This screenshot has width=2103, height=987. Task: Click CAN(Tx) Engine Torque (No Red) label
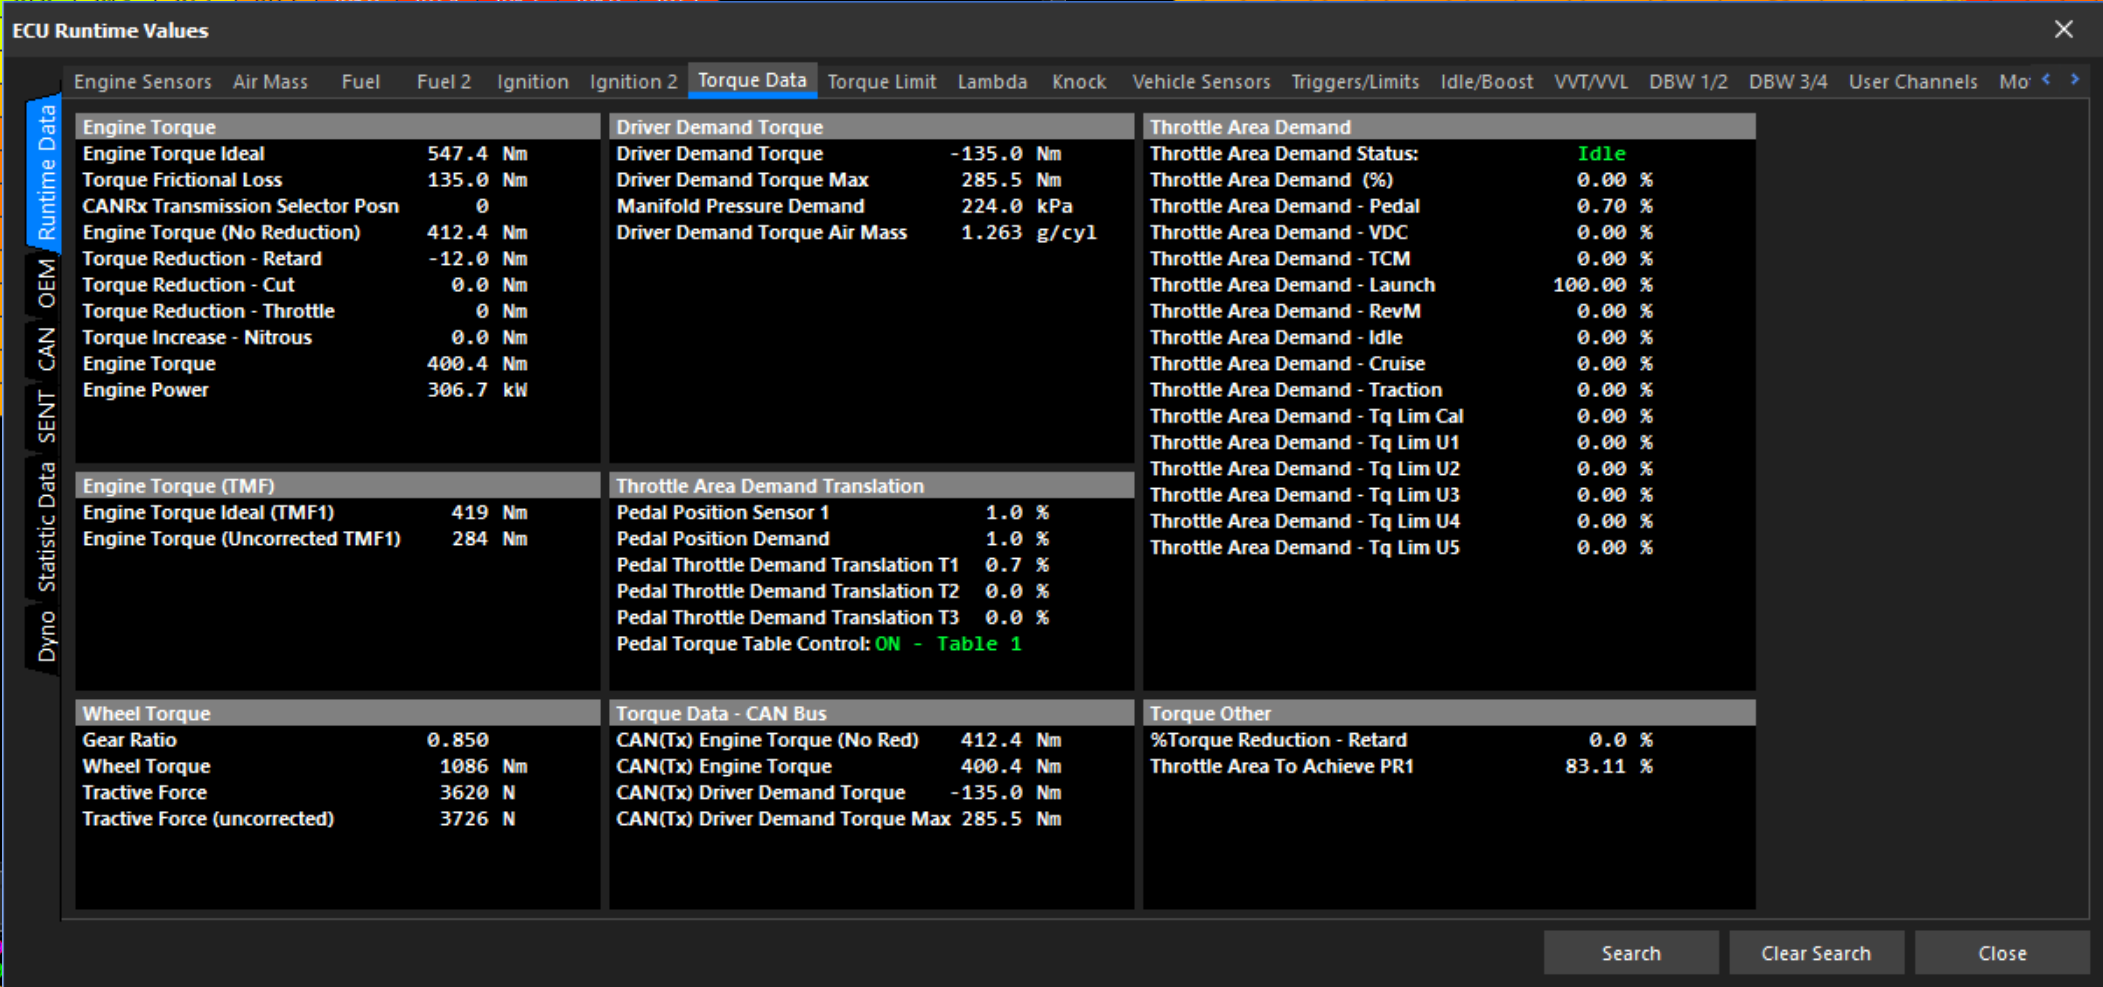[x=767, y=740]
